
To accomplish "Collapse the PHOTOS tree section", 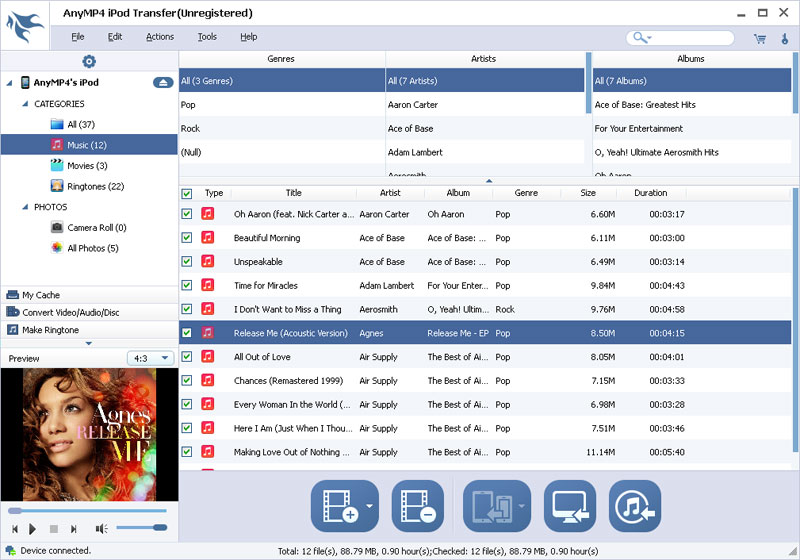I will pyautogui.click(x=25, y=207).
